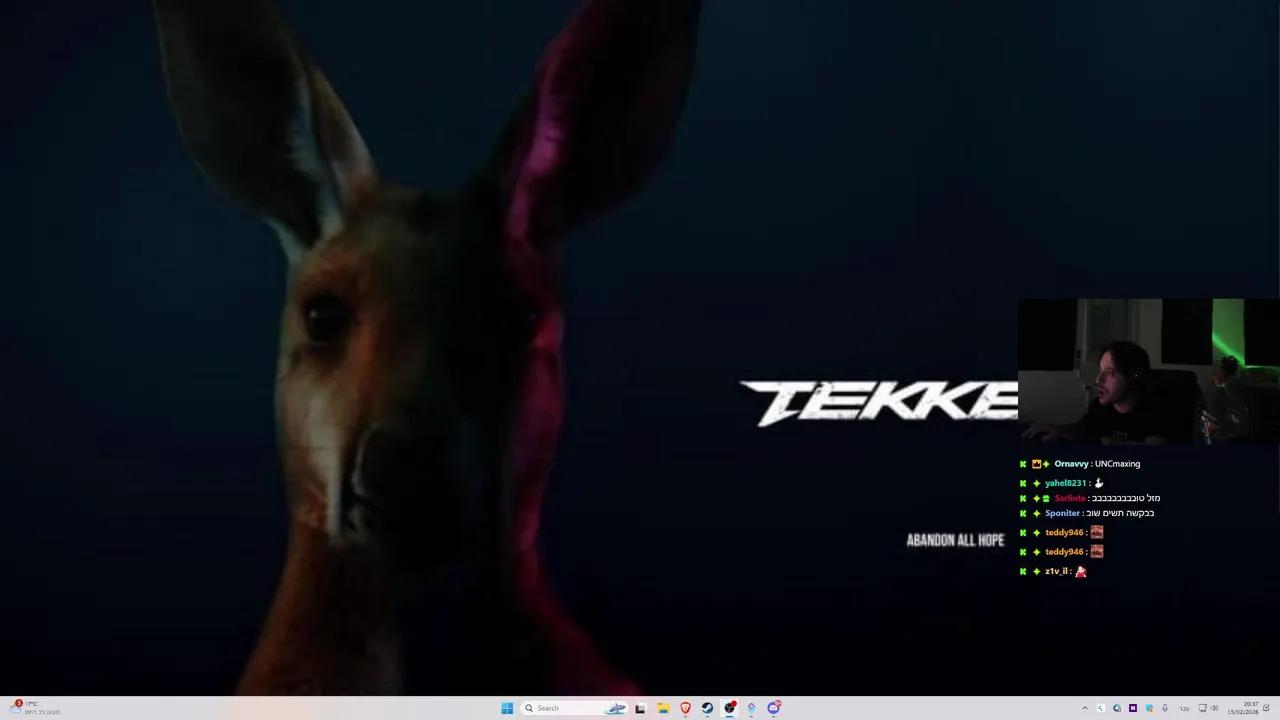Open network settings tray icon
Screen dimensions: 1280x720
pos(1203,708)
